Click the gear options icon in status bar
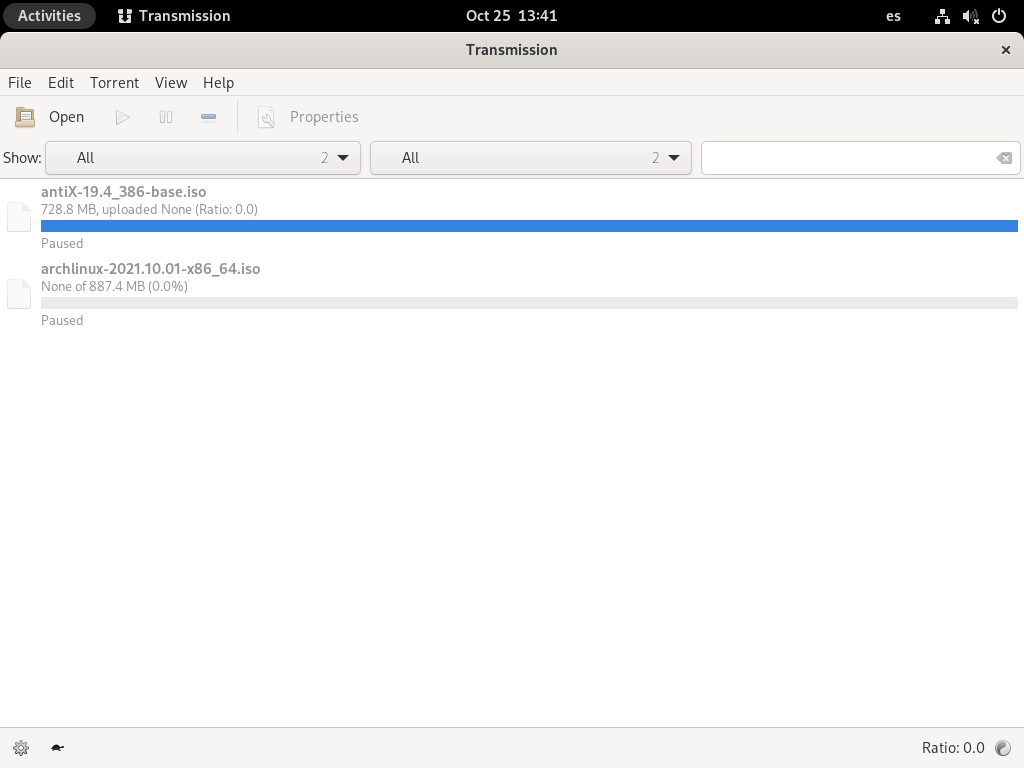 pos(21,748)
